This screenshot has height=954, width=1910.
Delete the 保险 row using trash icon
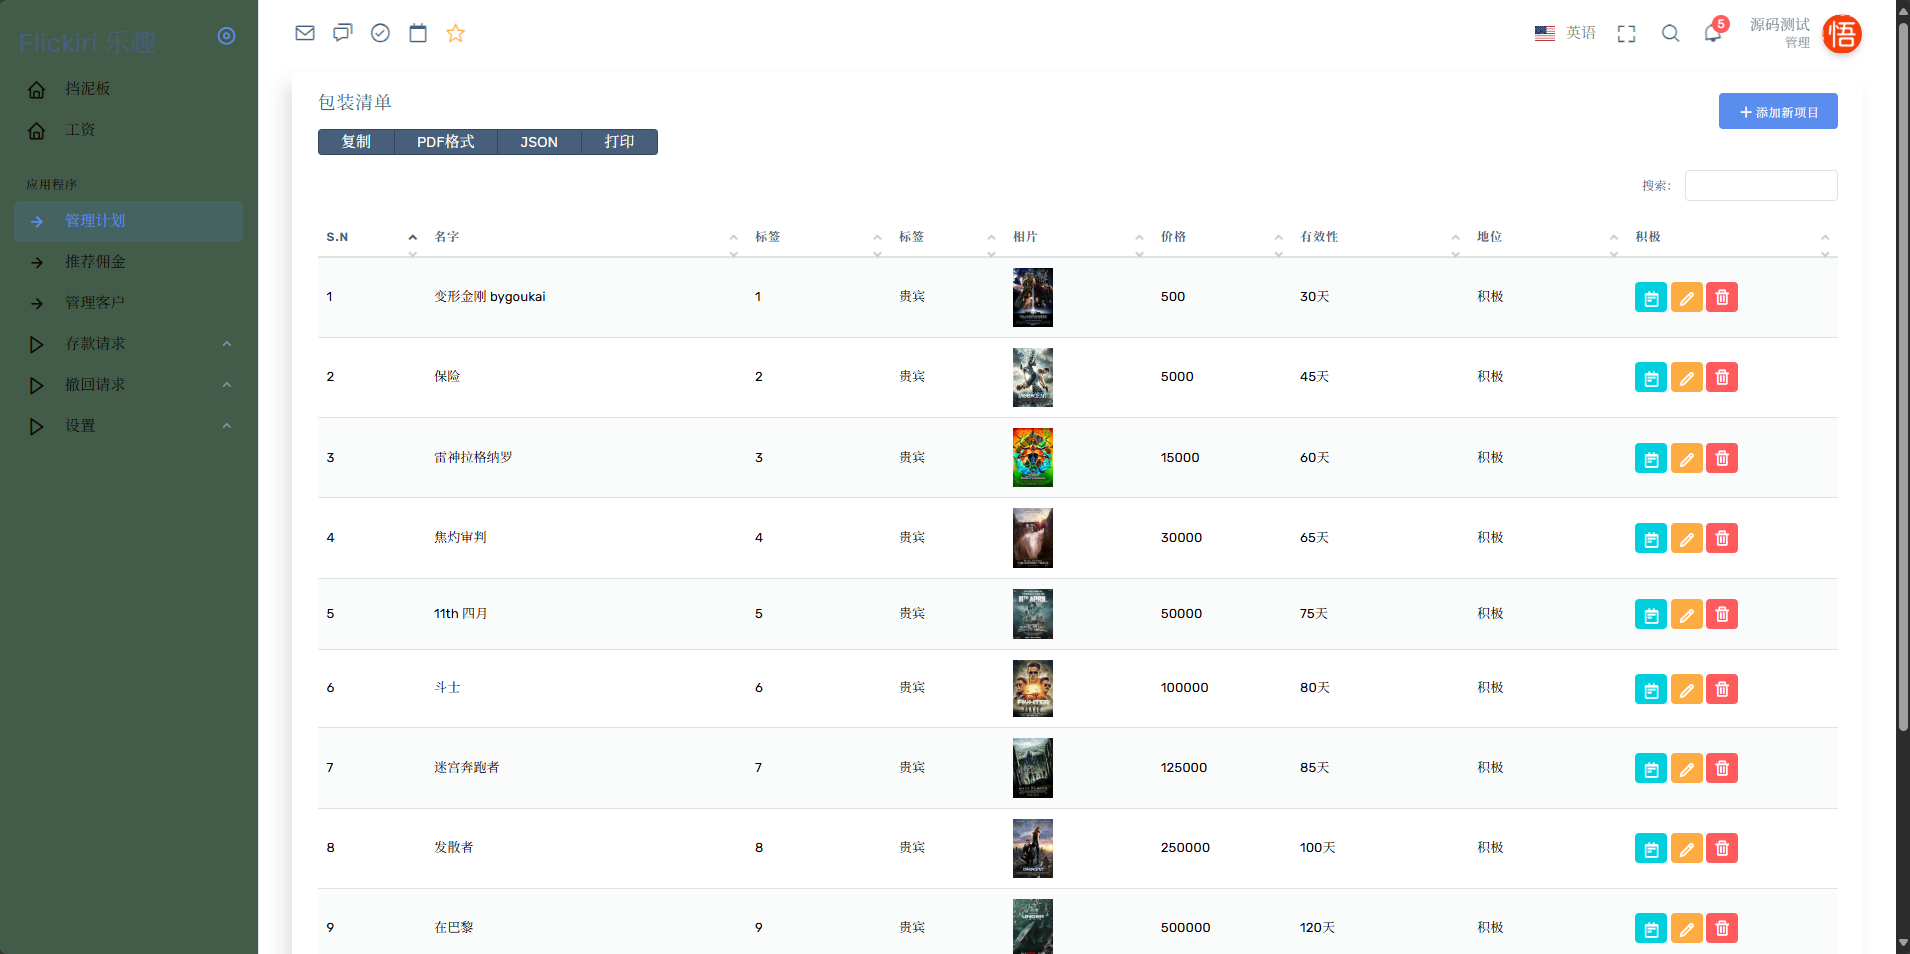click(1721, 378)
